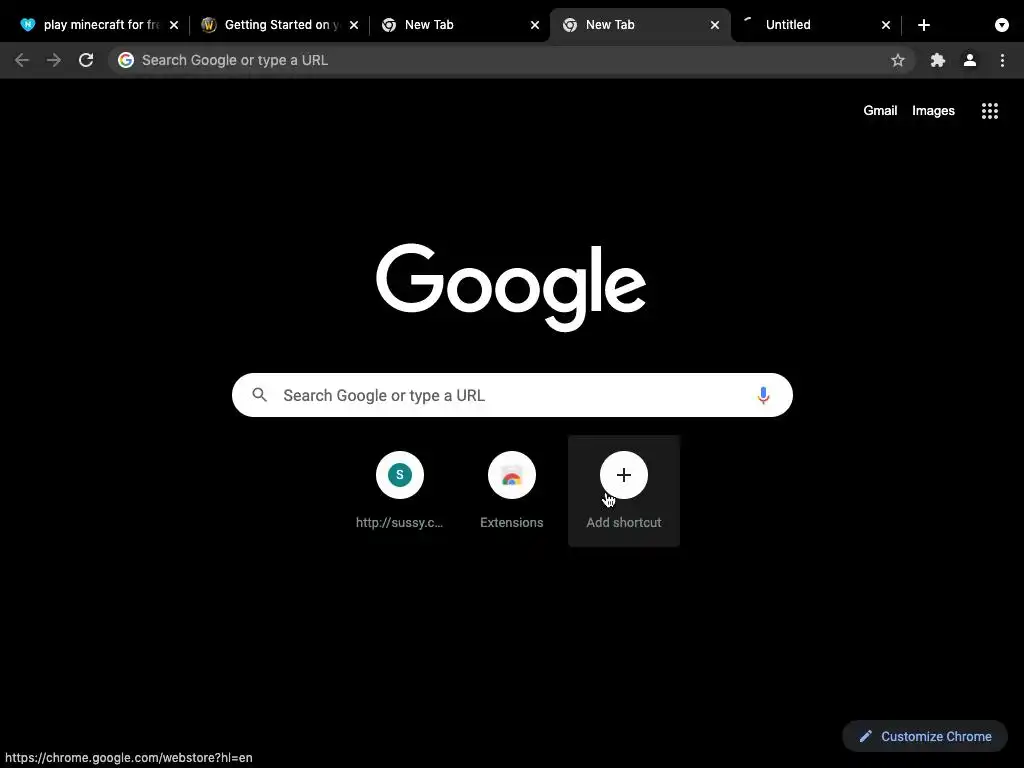Switch to the 'Getting Started' tab
1024x768 pixels.
[x=280, y=25]
